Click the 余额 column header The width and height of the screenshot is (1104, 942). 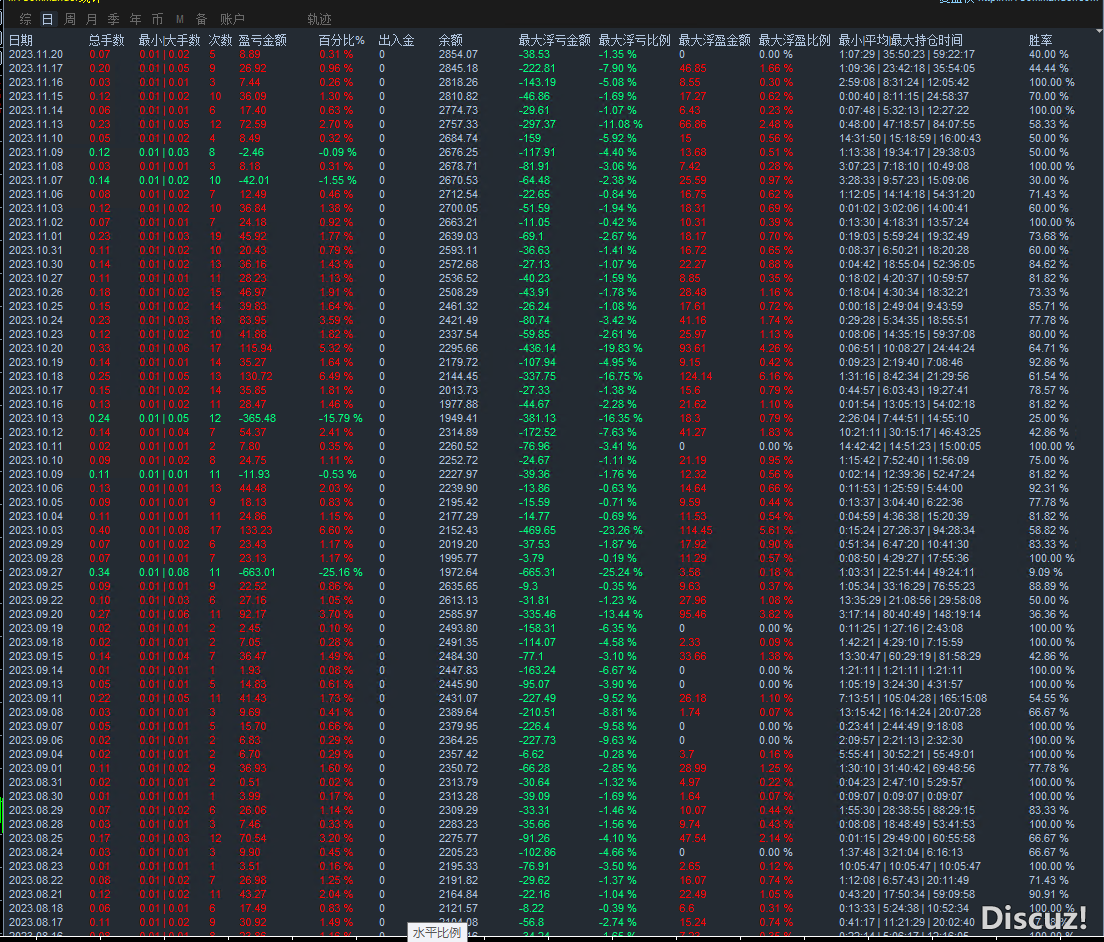point(450,40)
